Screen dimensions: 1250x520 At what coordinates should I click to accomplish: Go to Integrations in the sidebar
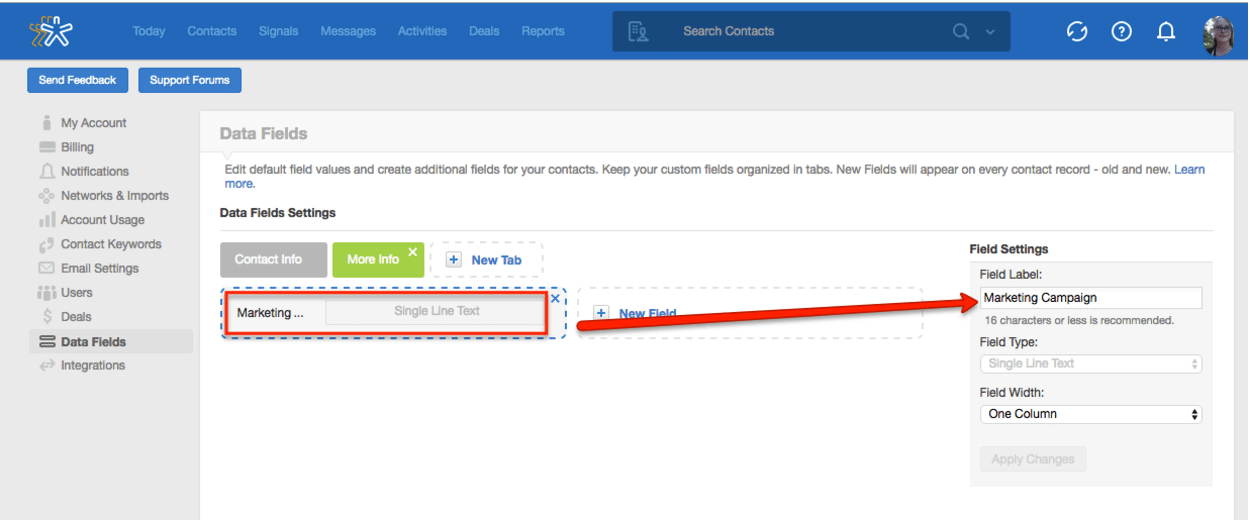tap(92, 366)
